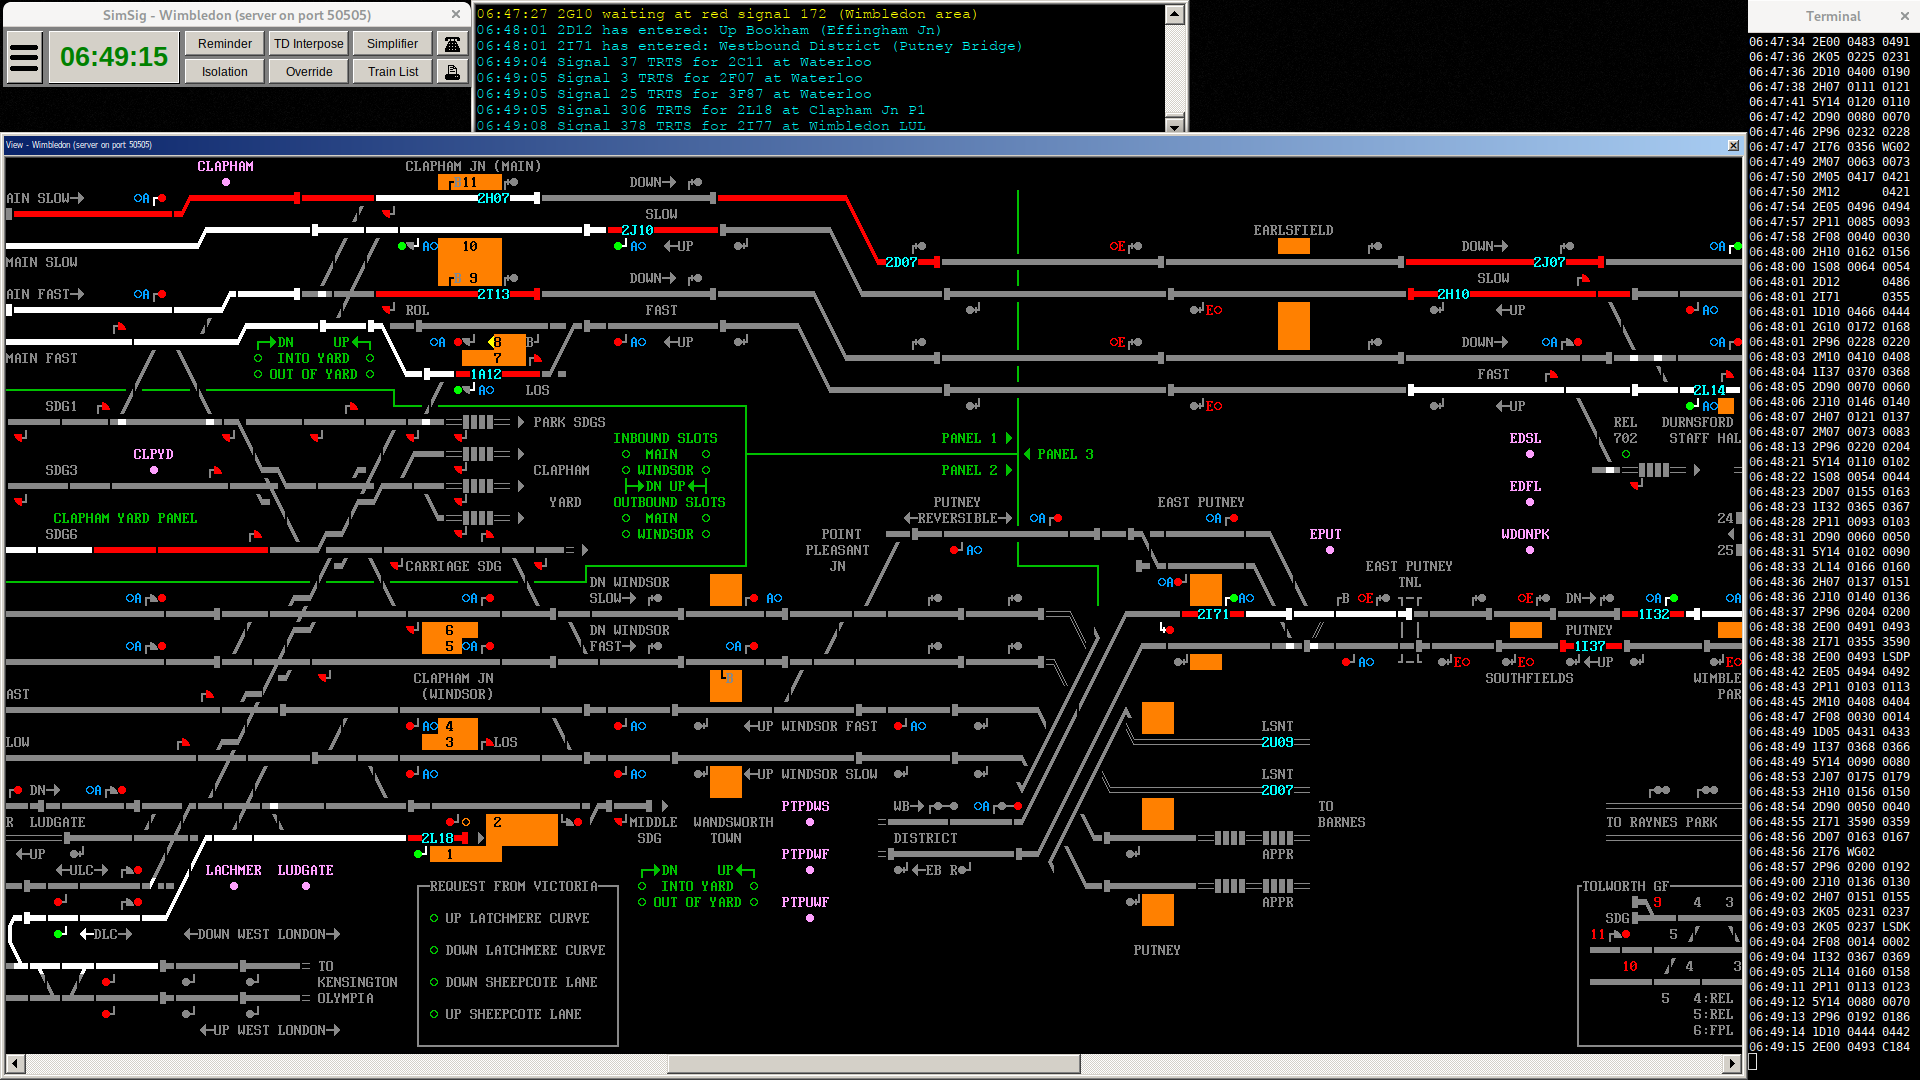1920x1080 pixels.
Task: Click the pink EPUT location dot
Action: [1330, 550]
